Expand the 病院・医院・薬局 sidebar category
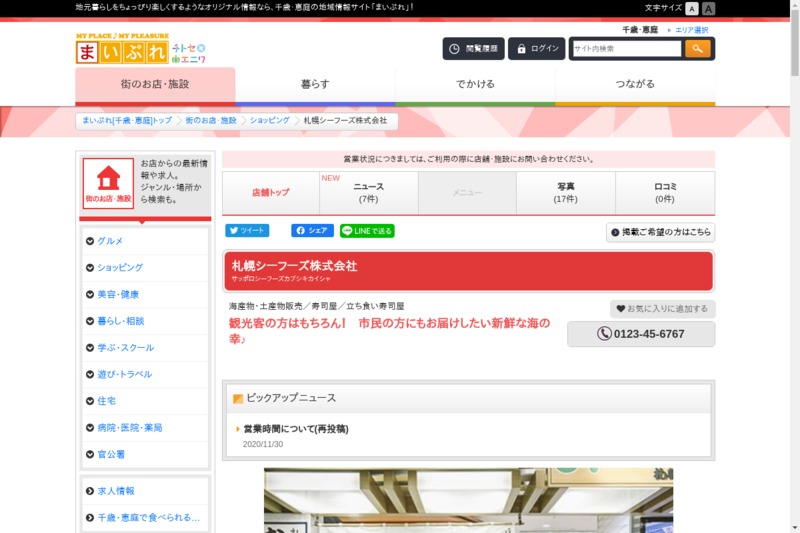Viewport: 800px width, 533px height. click(129, 428)
